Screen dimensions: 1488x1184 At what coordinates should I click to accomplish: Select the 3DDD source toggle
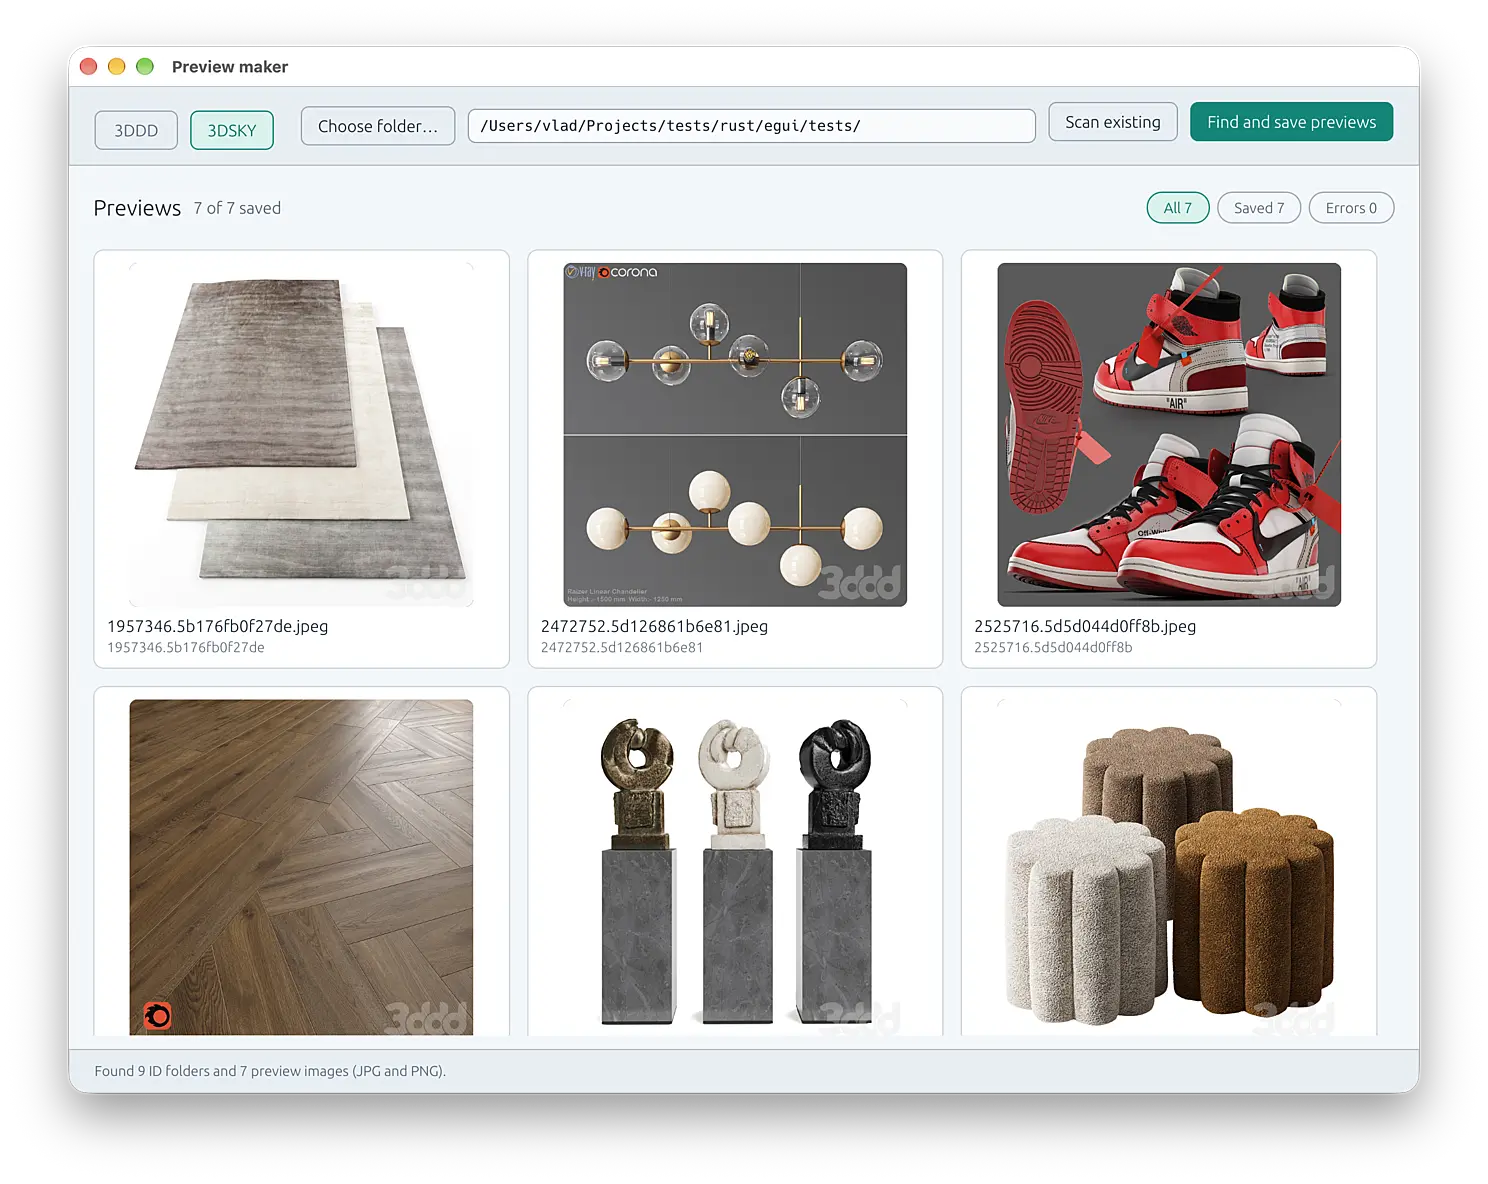(136, 130)
